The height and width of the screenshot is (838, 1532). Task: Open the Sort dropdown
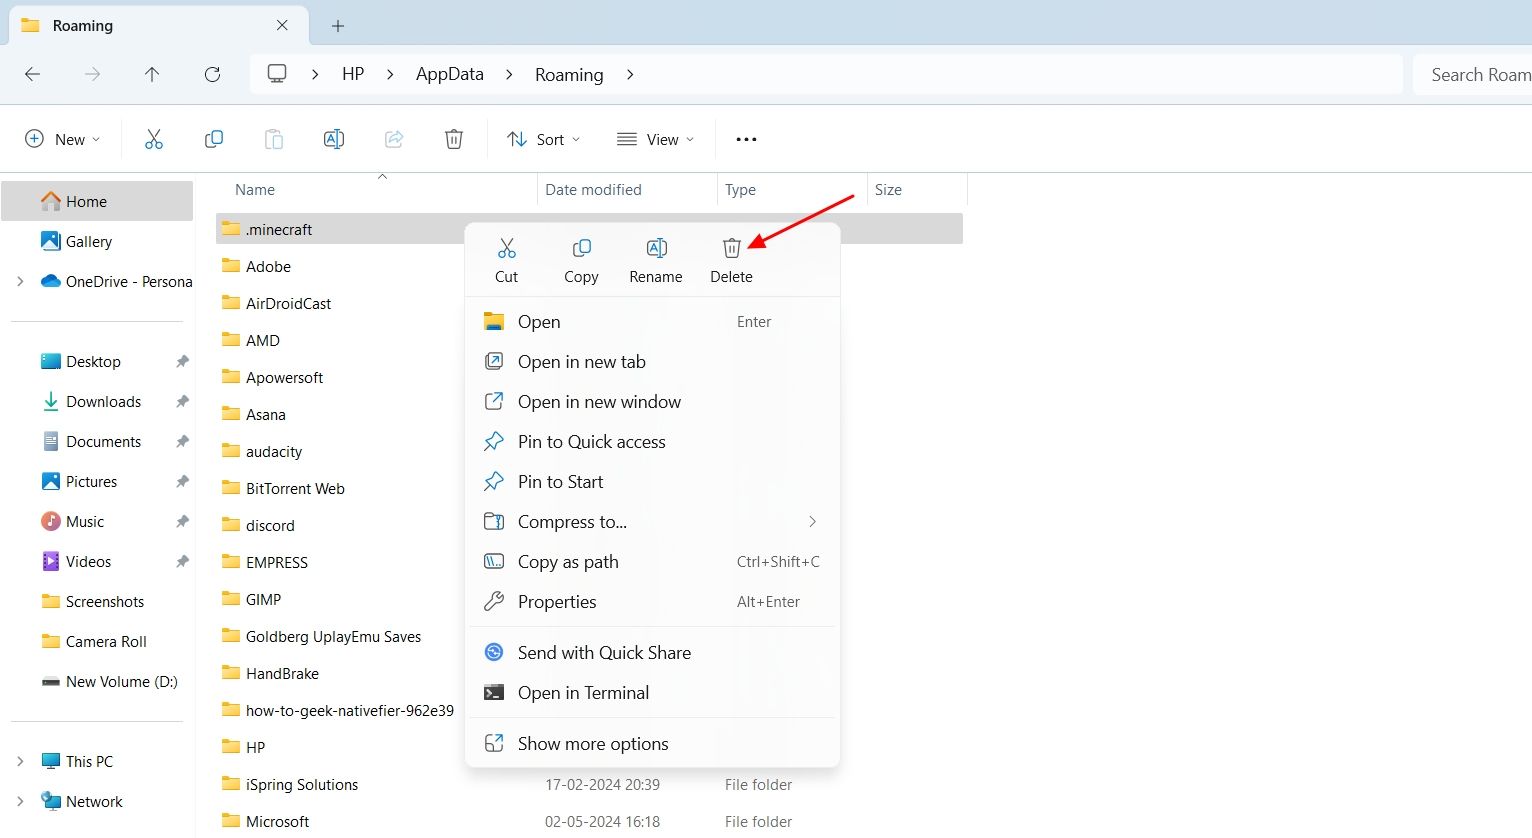[543, 139]
